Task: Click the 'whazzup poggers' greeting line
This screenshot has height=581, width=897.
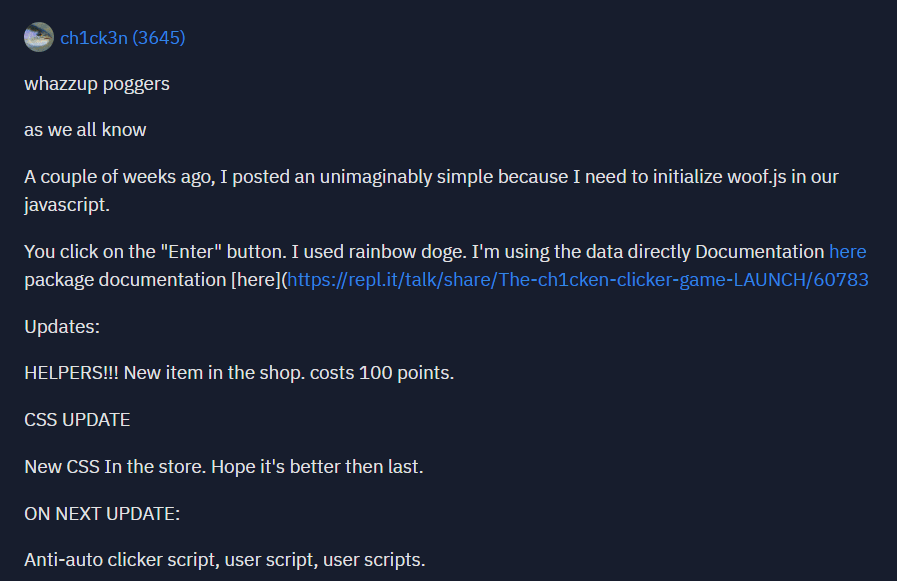Action: click(x=97, y=84)
